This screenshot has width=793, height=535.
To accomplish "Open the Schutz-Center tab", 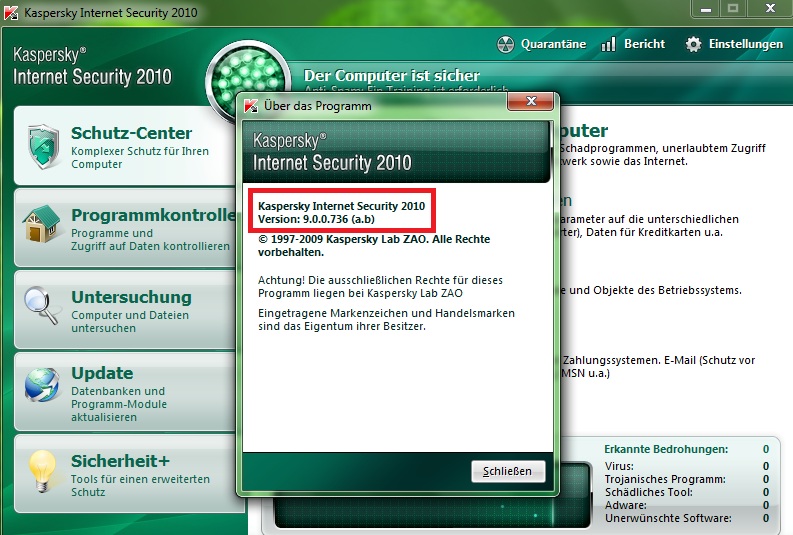I will [x=124, y=146].
